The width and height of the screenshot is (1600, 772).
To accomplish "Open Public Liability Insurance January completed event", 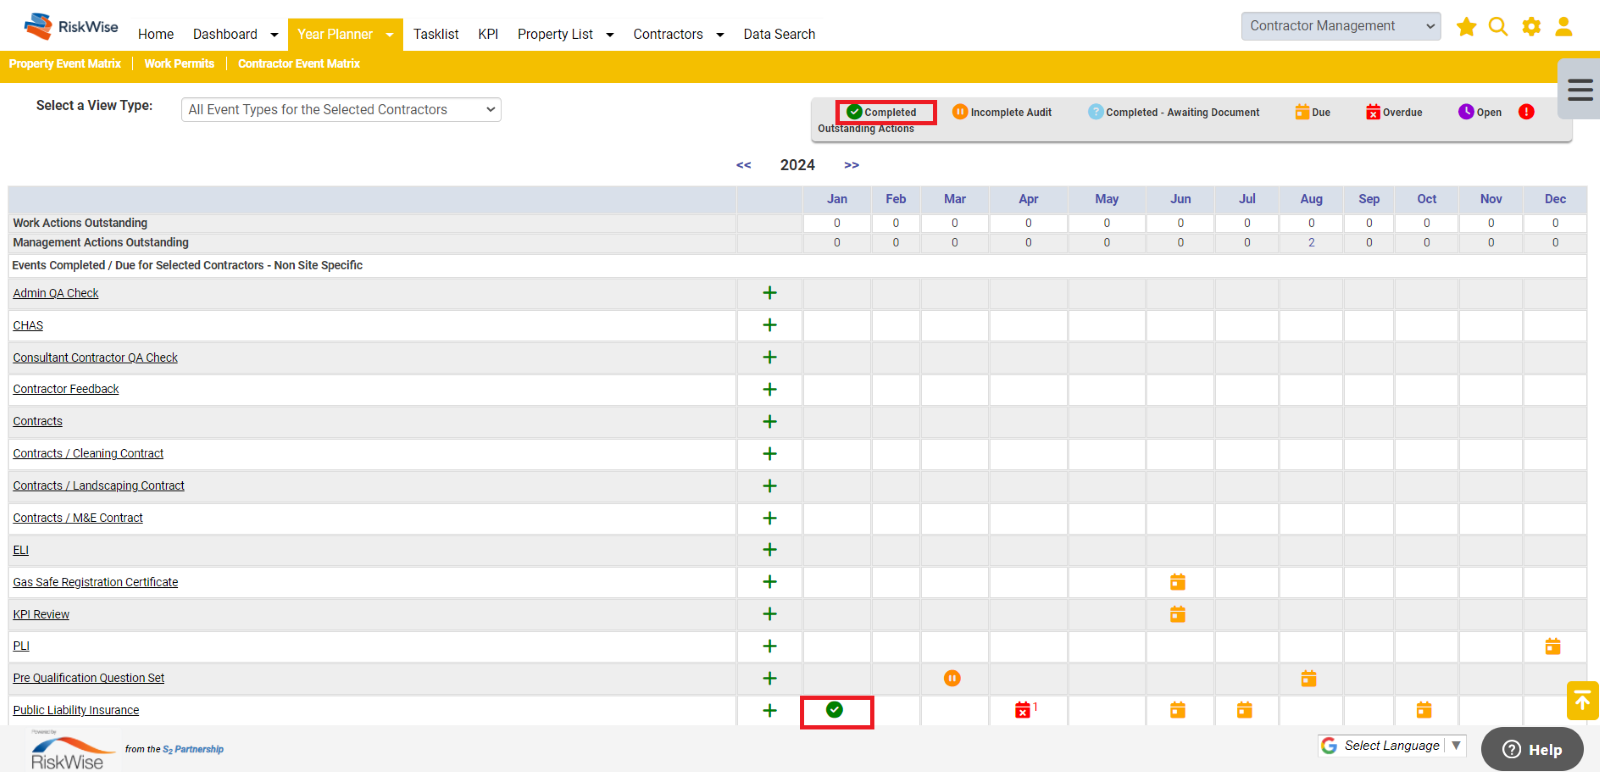I will click(x=835, y=710).
